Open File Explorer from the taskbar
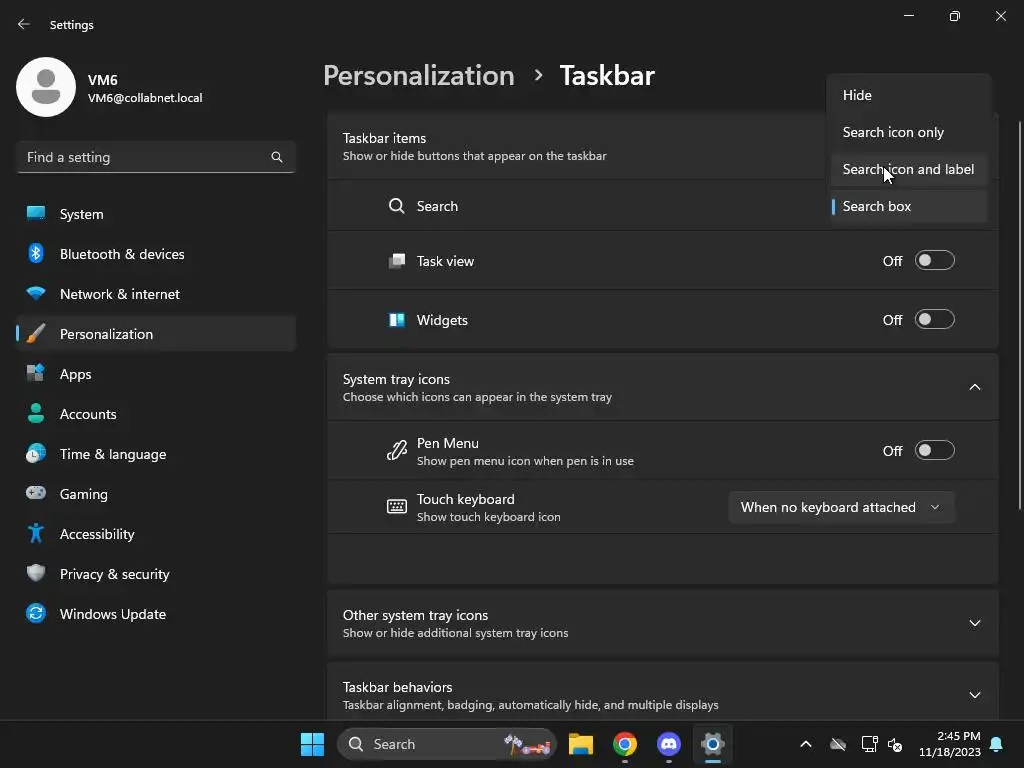1024x768 pixels. [x=581, y=744]
